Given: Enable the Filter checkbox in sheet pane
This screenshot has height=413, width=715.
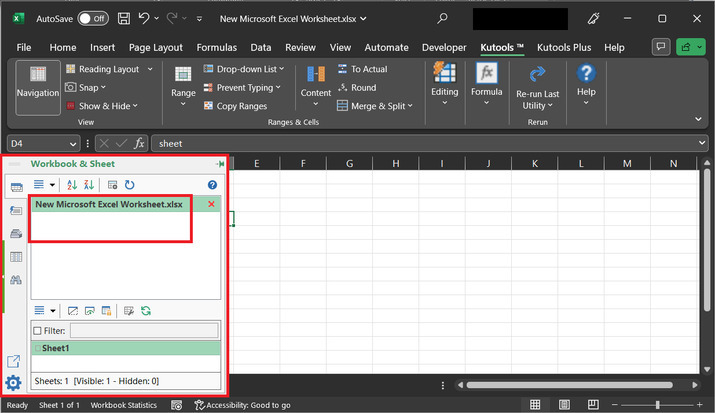Looking at the screenshot, I should [38, 330].
